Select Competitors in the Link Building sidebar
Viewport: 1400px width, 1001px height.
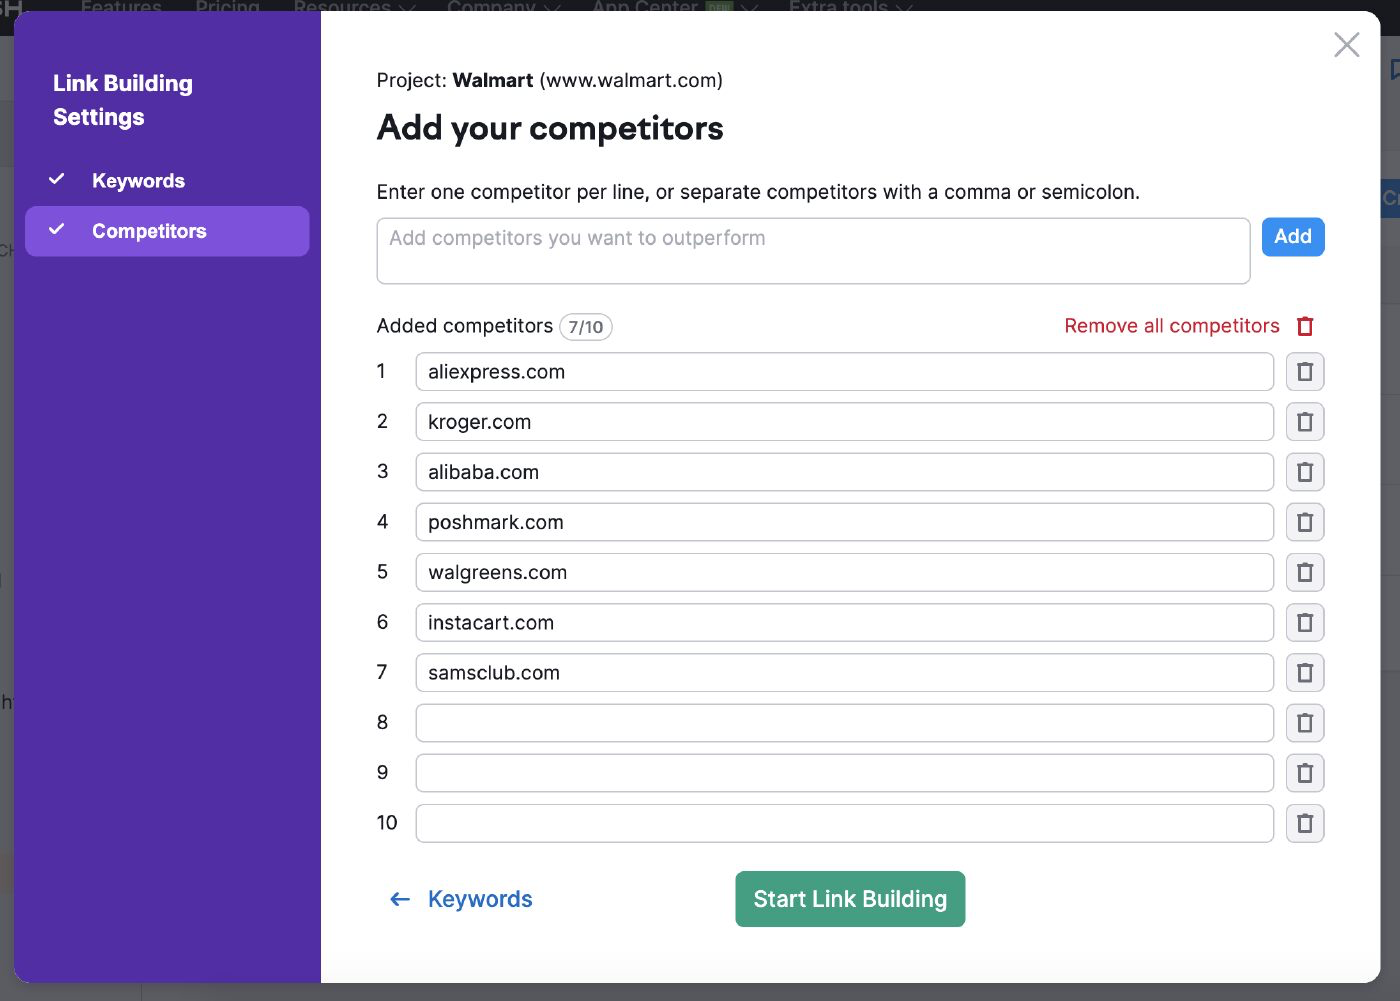pyautogui.click(x=148, y=231)
